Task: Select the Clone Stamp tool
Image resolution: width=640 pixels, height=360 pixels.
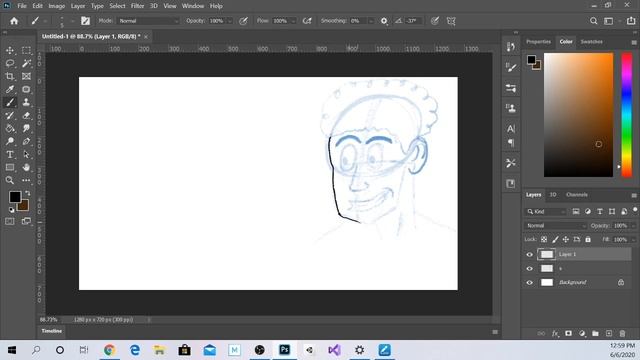Action: click(x=26, y=102)
